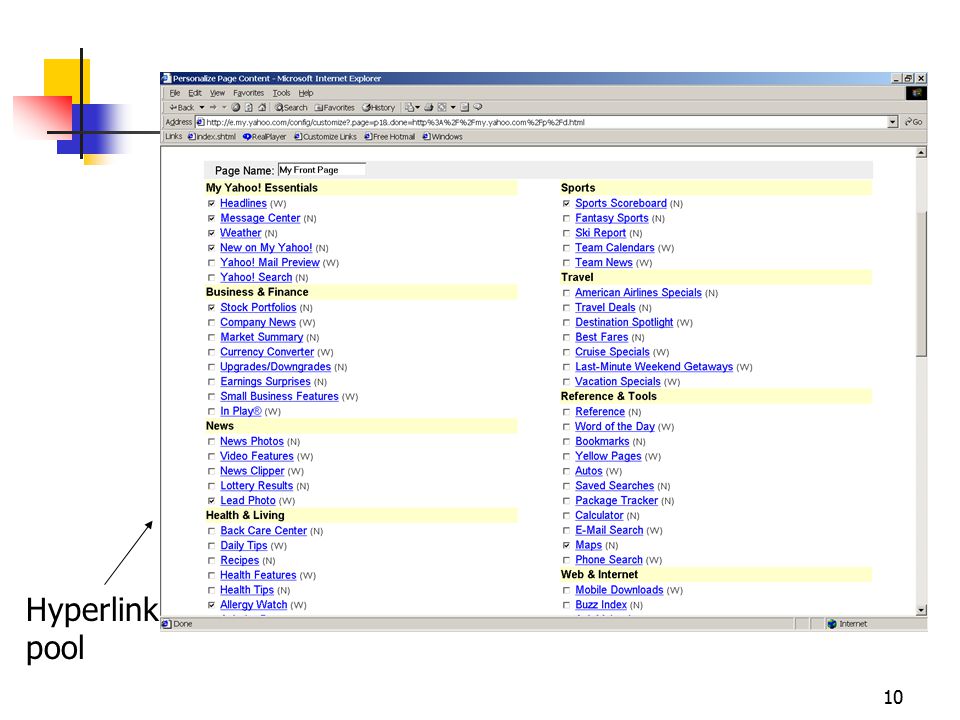Open the Tools menu
Viewport: 960px width, 720px height.
point(281,93)
